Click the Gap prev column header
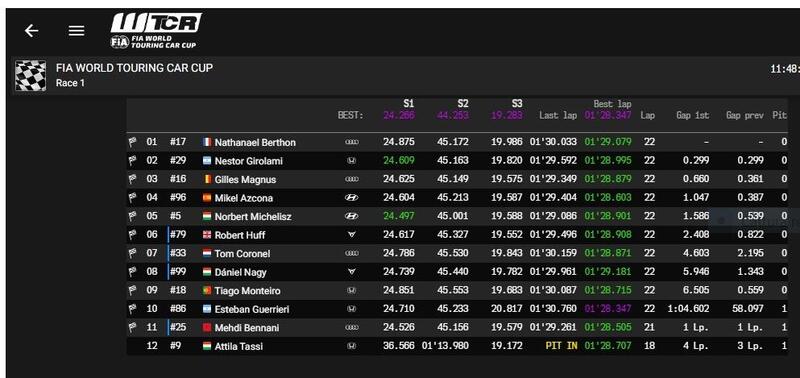 point(745,115)
